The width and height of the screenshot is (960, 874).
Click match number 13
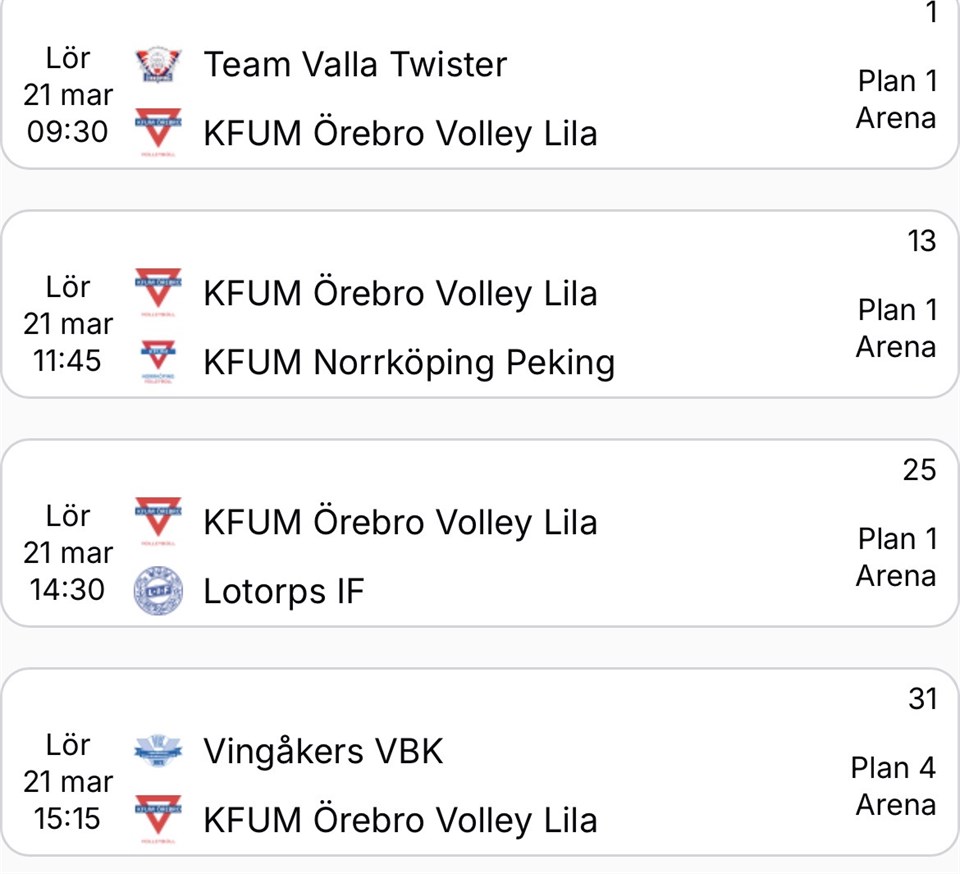(x=921, y=241)
